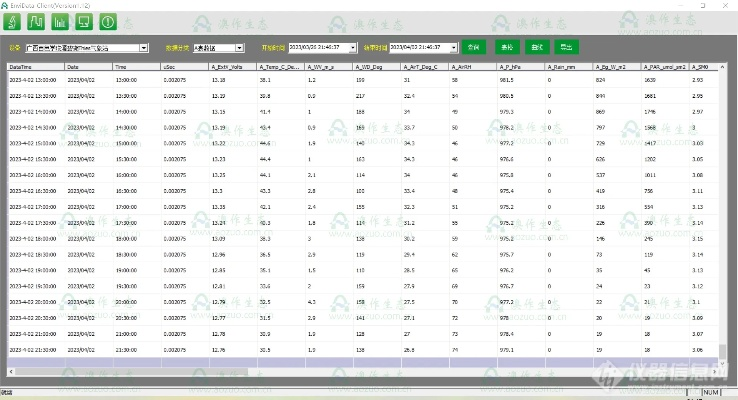Screen dimensions: 738x400
Task: Open the data category (数据分类) dropdown
Action: point(239,47)
